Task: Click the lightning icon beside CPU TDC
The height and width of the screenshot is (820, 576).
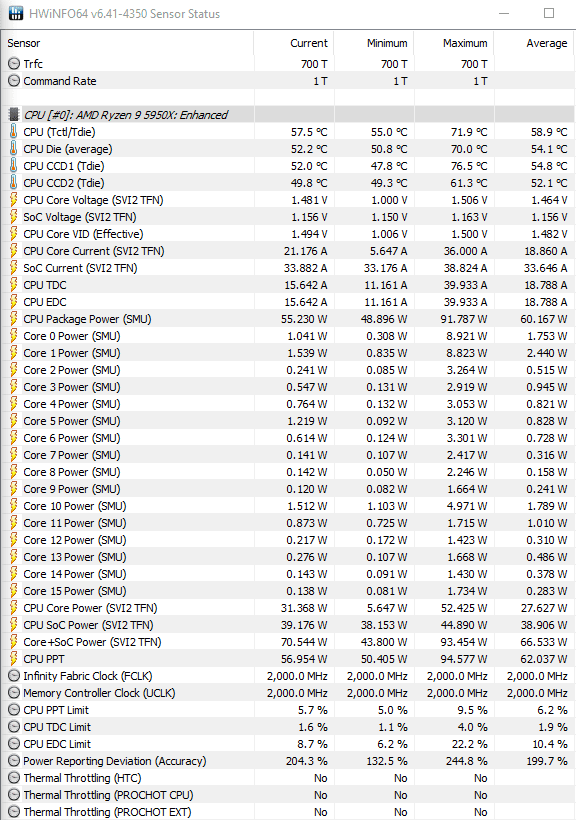Action: point(14,285)
